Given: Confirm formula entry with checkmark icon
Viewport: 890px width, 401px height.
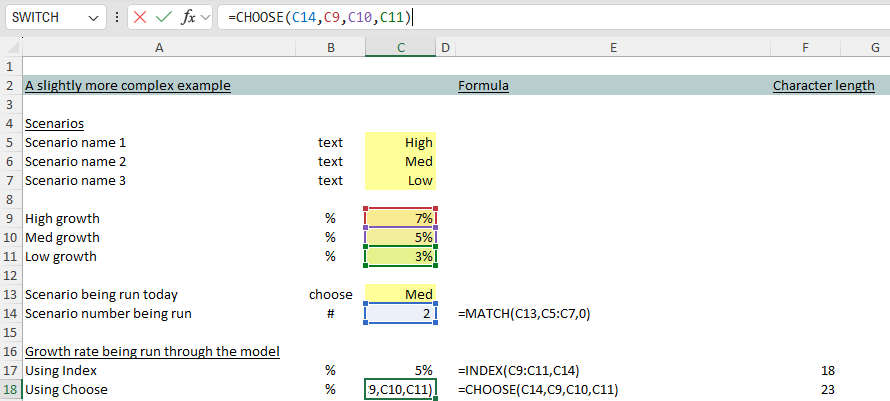Looking at the screenshot, I should click(x=165, y=17).
